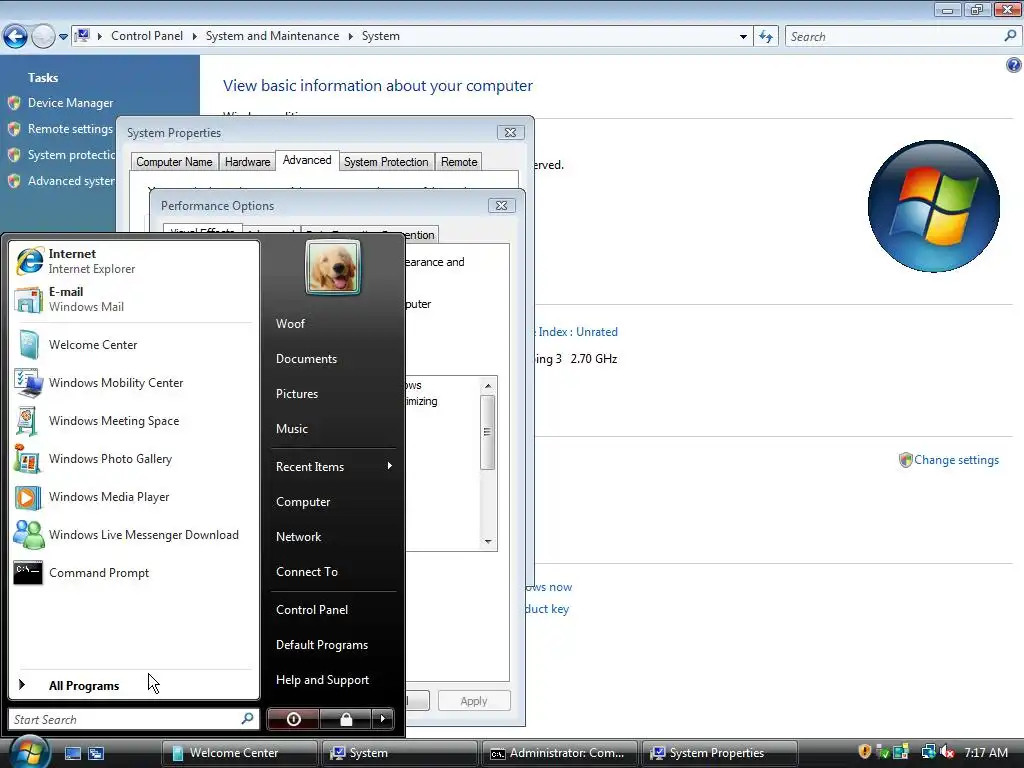Click the Woof user account picture
Image resolution: width=1024 pixels, height=768 pixels.
tap(333, 268)
